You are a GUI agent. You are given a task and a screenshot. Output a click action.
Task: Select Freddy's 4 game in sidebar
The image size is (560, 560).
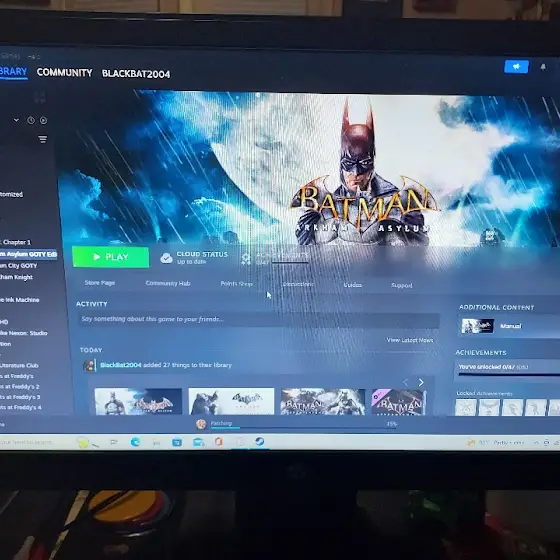pos(21,407)
